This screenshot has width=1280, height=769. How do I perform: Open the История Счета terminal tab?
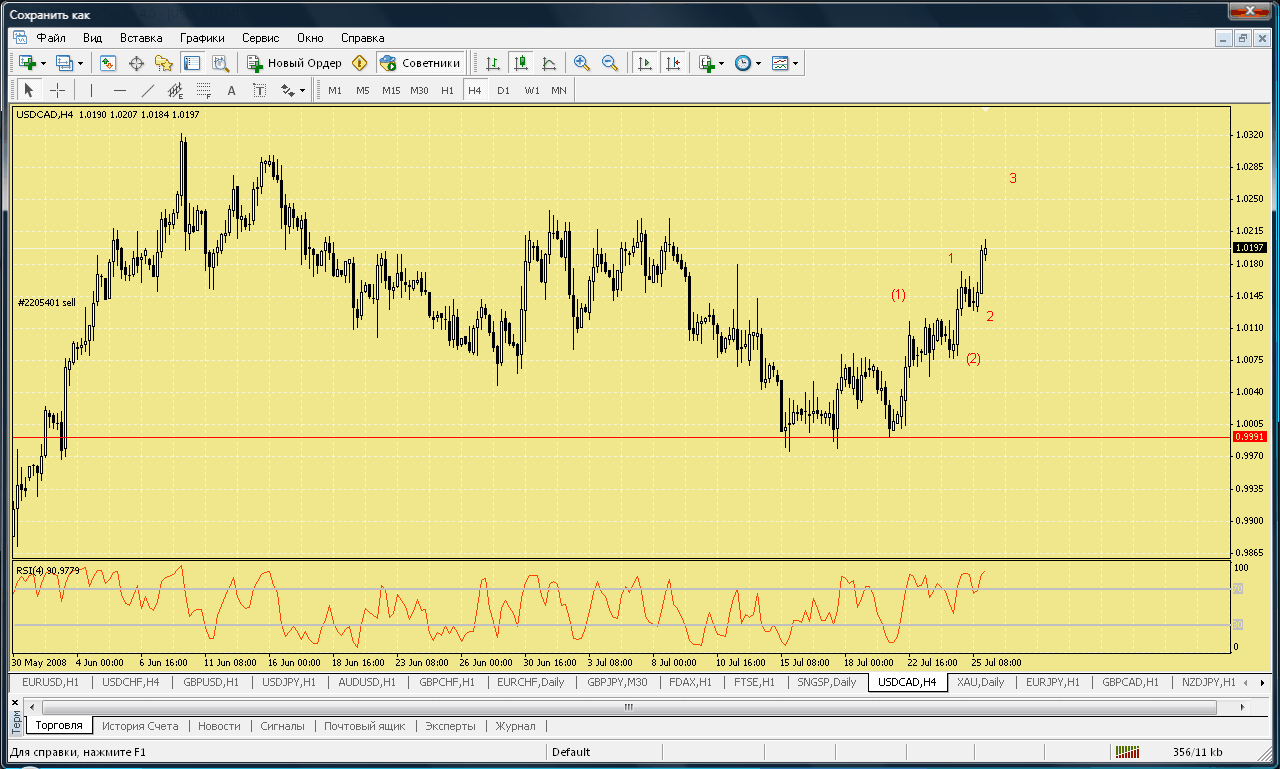tap(140, 726)
